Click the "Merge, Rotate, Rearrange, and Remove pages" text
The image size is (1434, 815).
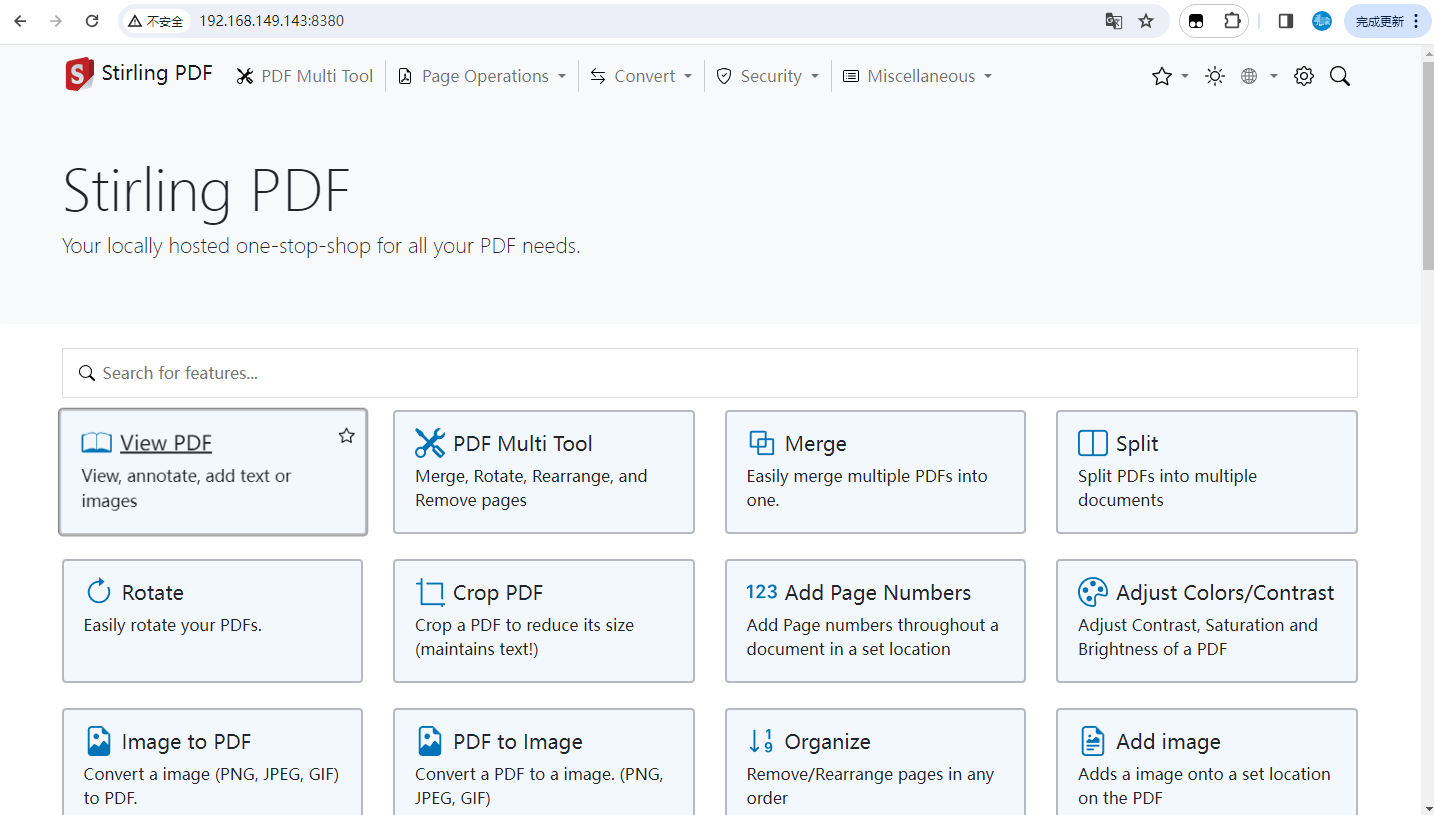point(531,488)
